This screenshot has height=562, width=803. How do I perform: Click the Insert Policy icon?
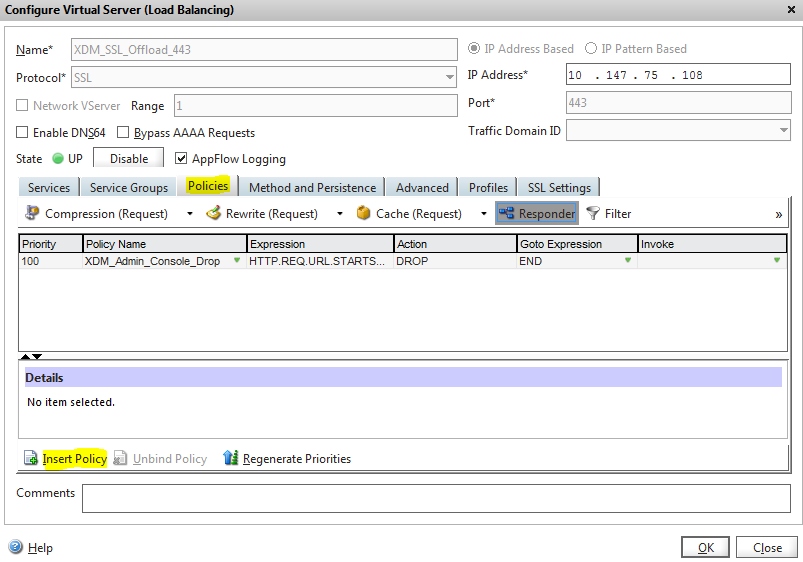[31, 458]
